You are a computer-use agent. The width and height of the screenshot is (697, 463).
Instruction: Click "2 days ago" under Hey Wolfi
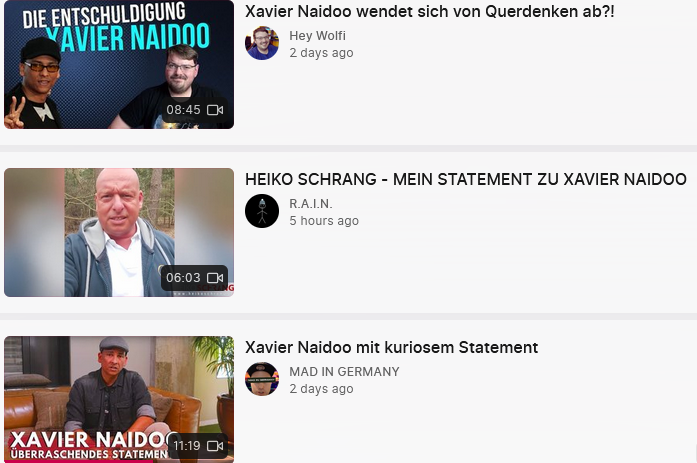tap(321, 53)
